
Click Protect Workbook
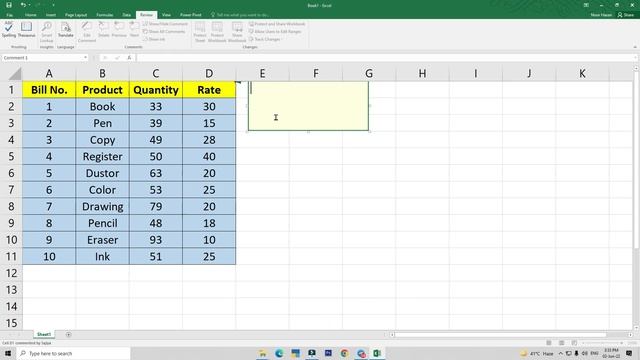[x=217, y=32]
